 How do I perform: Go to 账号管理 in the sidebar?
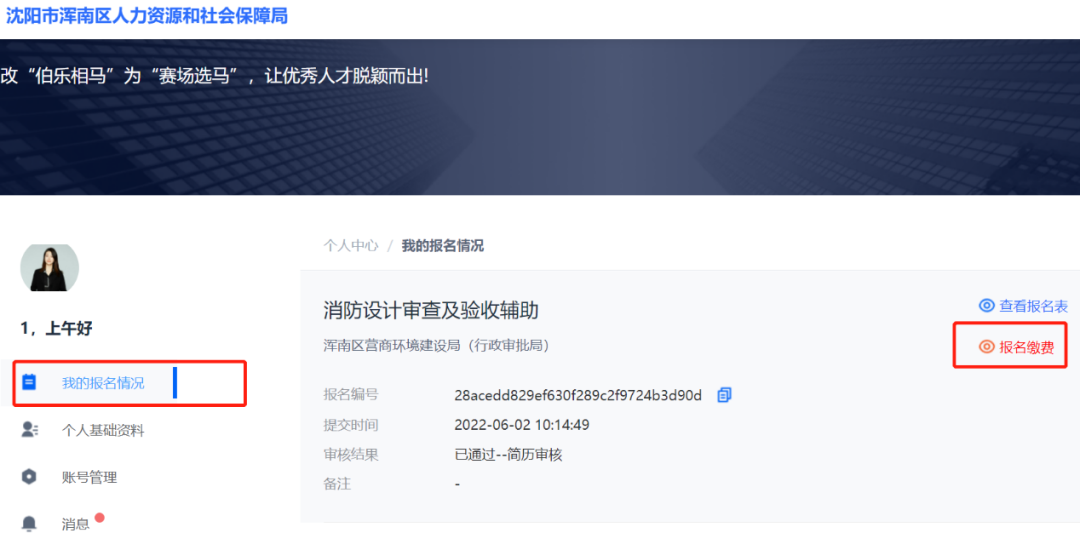(x=89, y=477)
